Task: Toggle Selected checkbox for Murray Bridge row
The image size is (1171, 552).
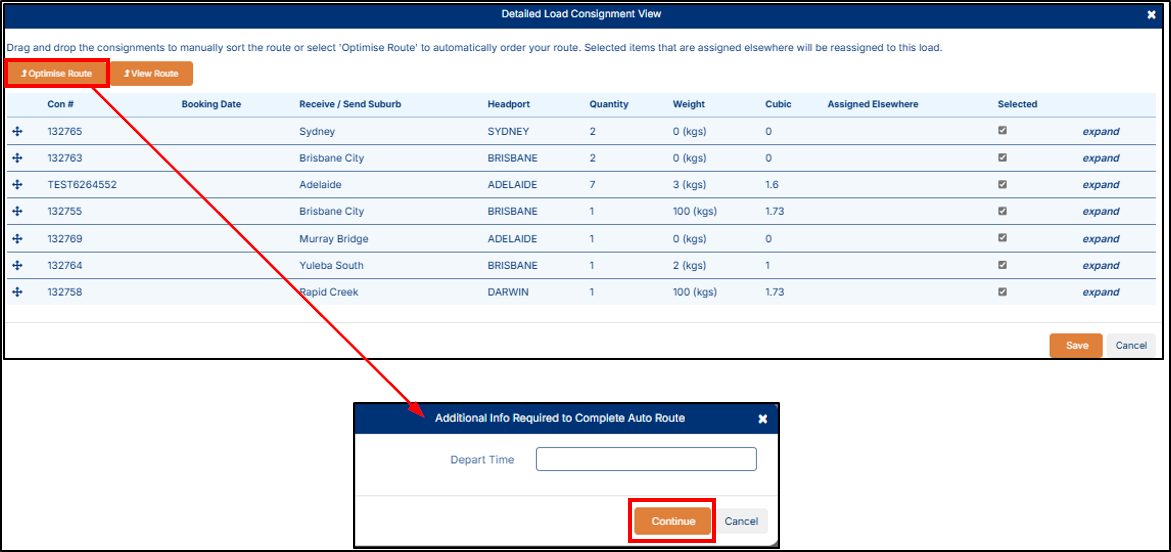Action: (x=1002, y=238)
